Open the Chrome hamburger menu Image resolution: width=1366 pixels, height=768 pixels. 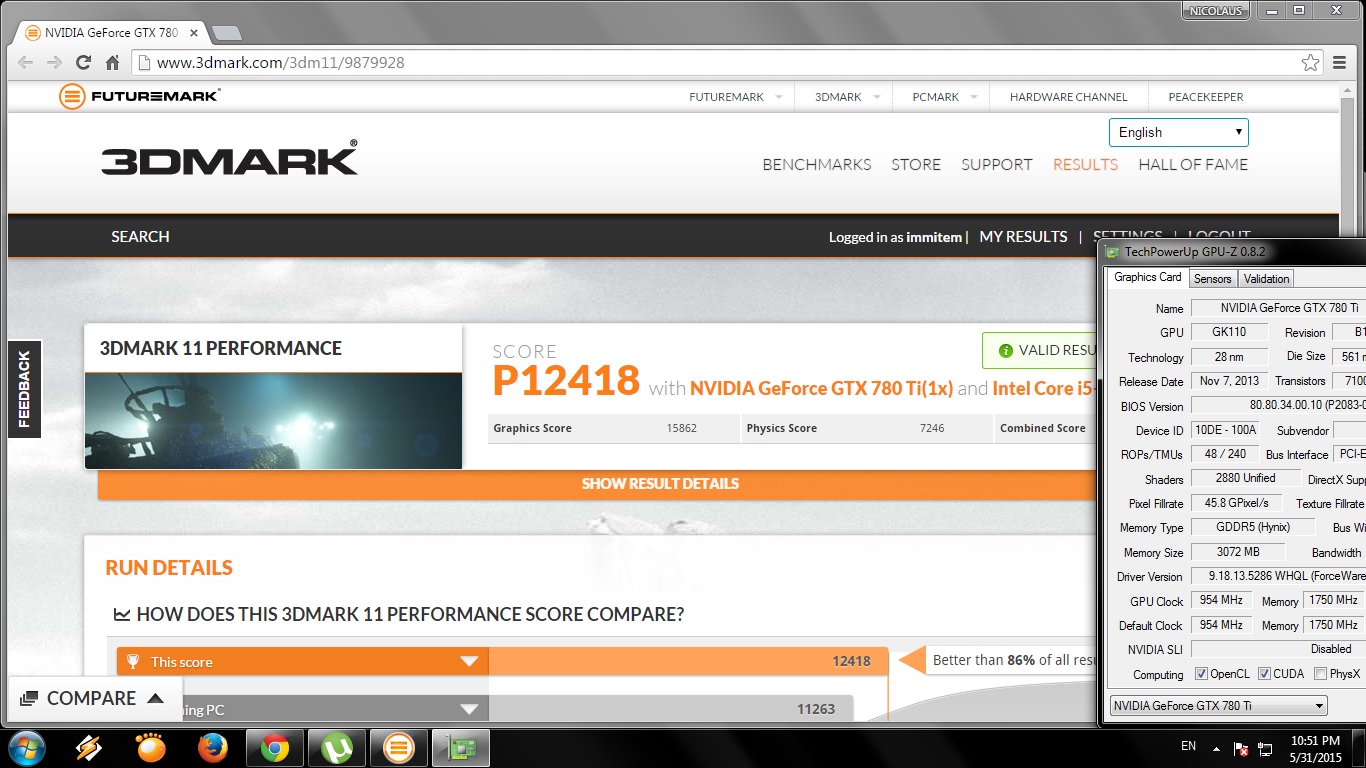tap(1340, 62)
